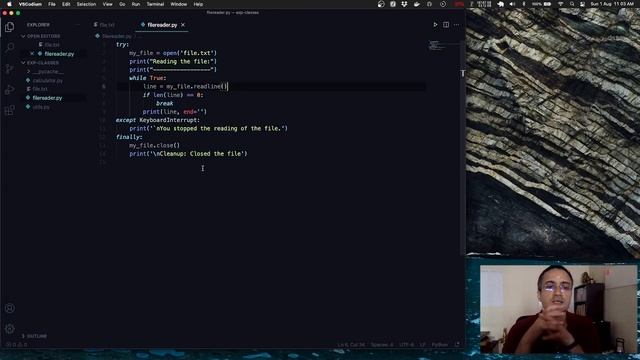Open the Edit menu
Screen dimensions: 640x360
66,4
